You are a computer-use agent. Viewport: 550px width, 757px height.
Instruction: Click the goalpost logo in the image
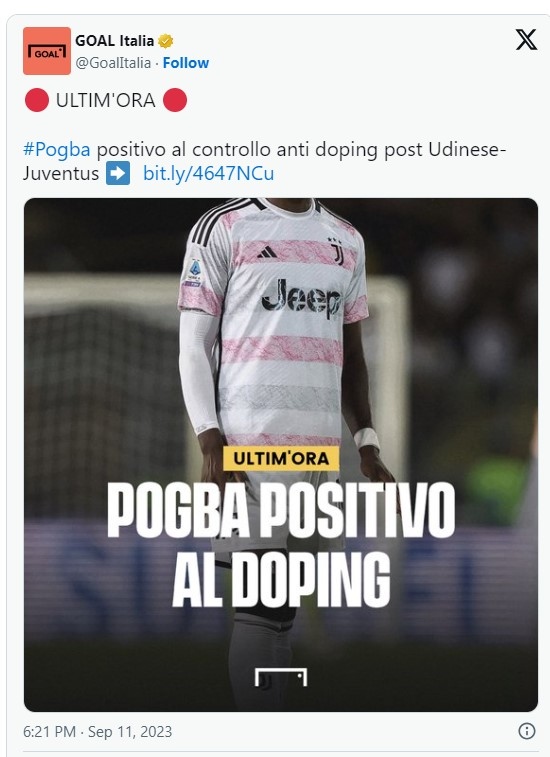pos(281,677)
